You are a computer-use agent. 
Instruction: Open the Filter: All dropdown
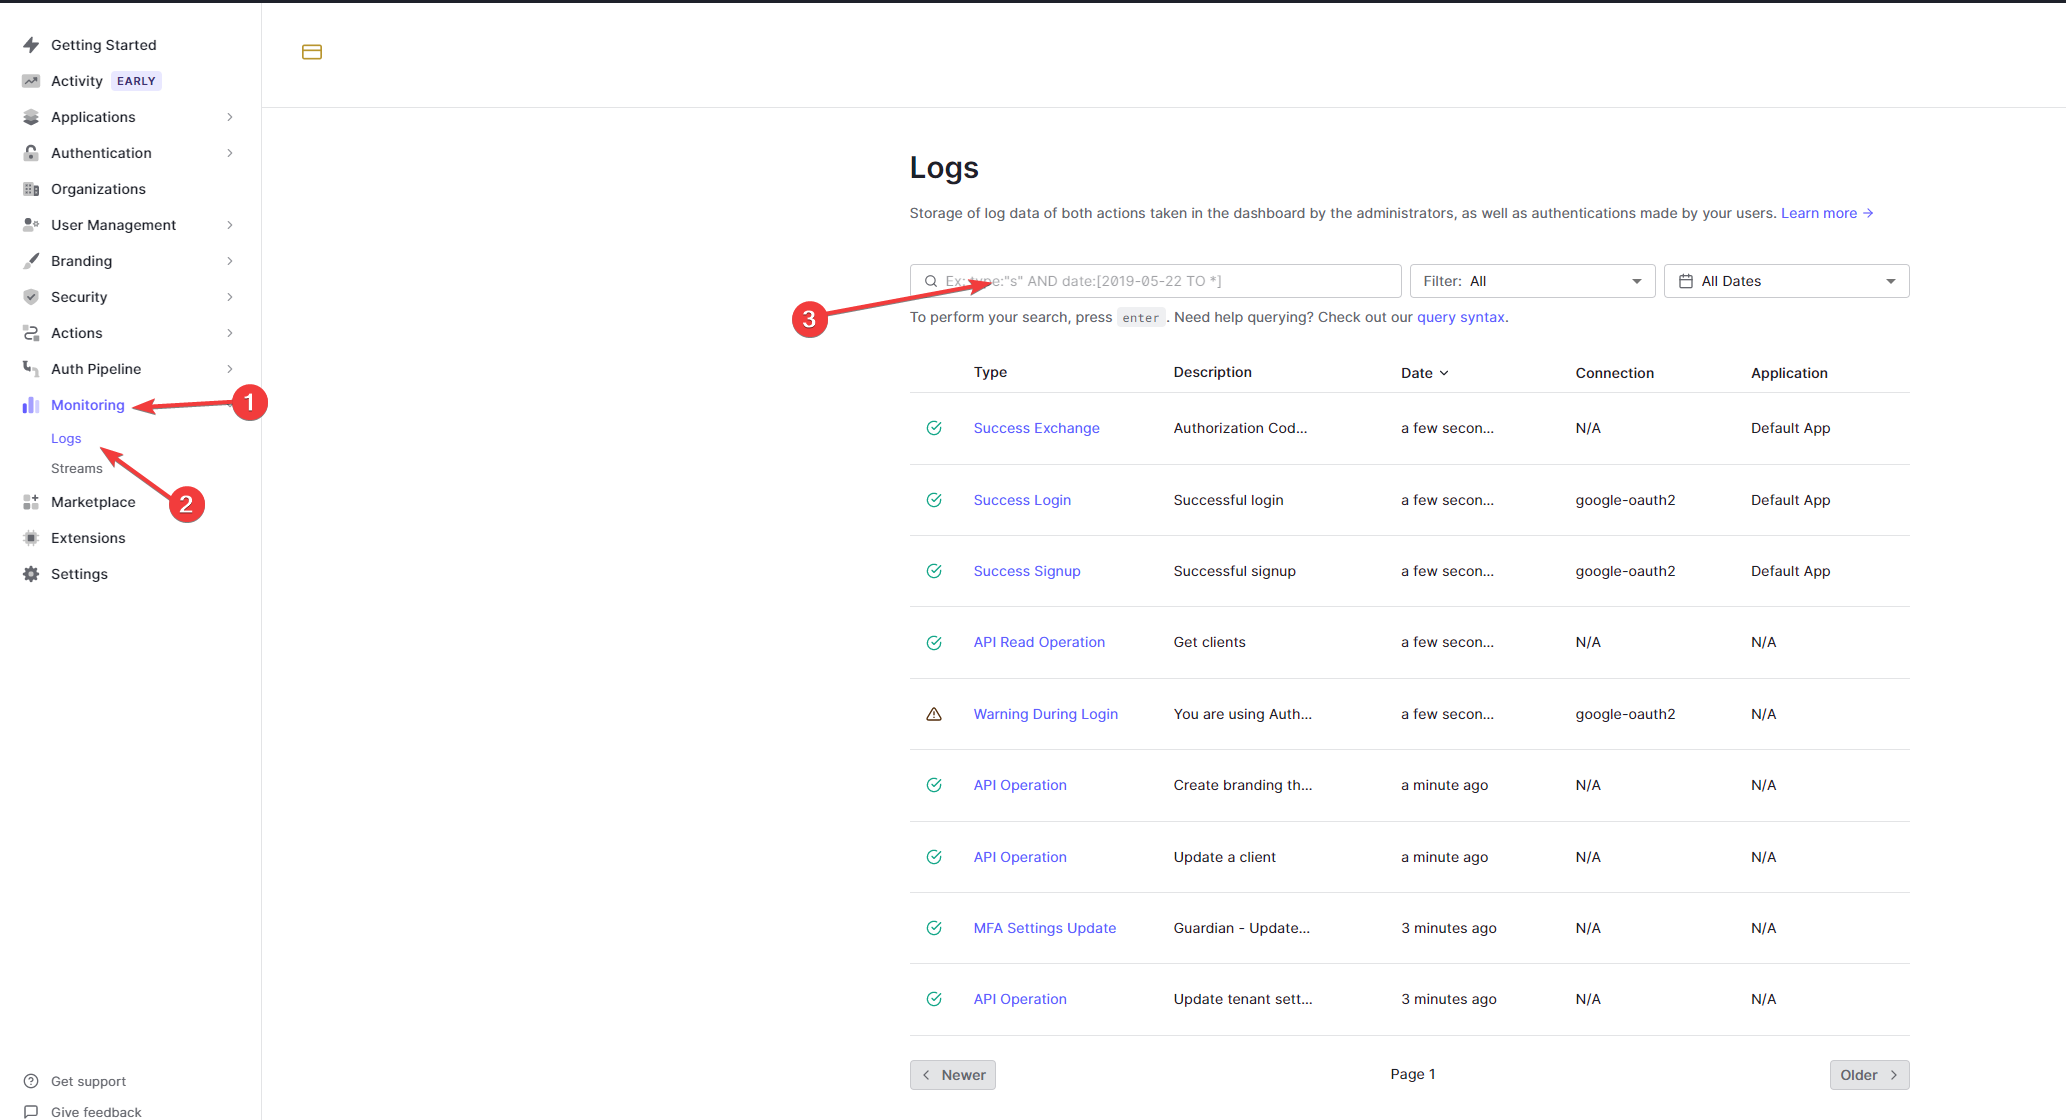click(x=1533, y=281)
